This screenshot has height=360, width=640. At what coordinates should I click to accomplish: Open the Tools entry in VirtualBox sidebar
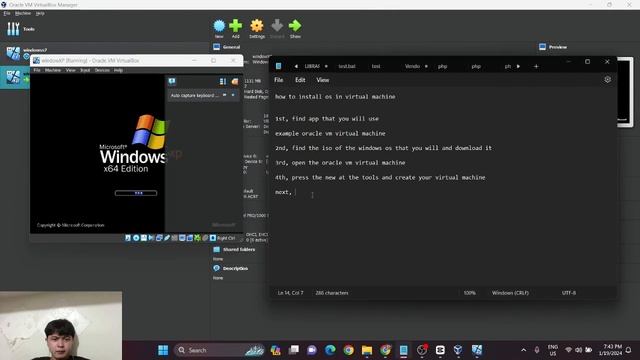[x=20, y=29]
